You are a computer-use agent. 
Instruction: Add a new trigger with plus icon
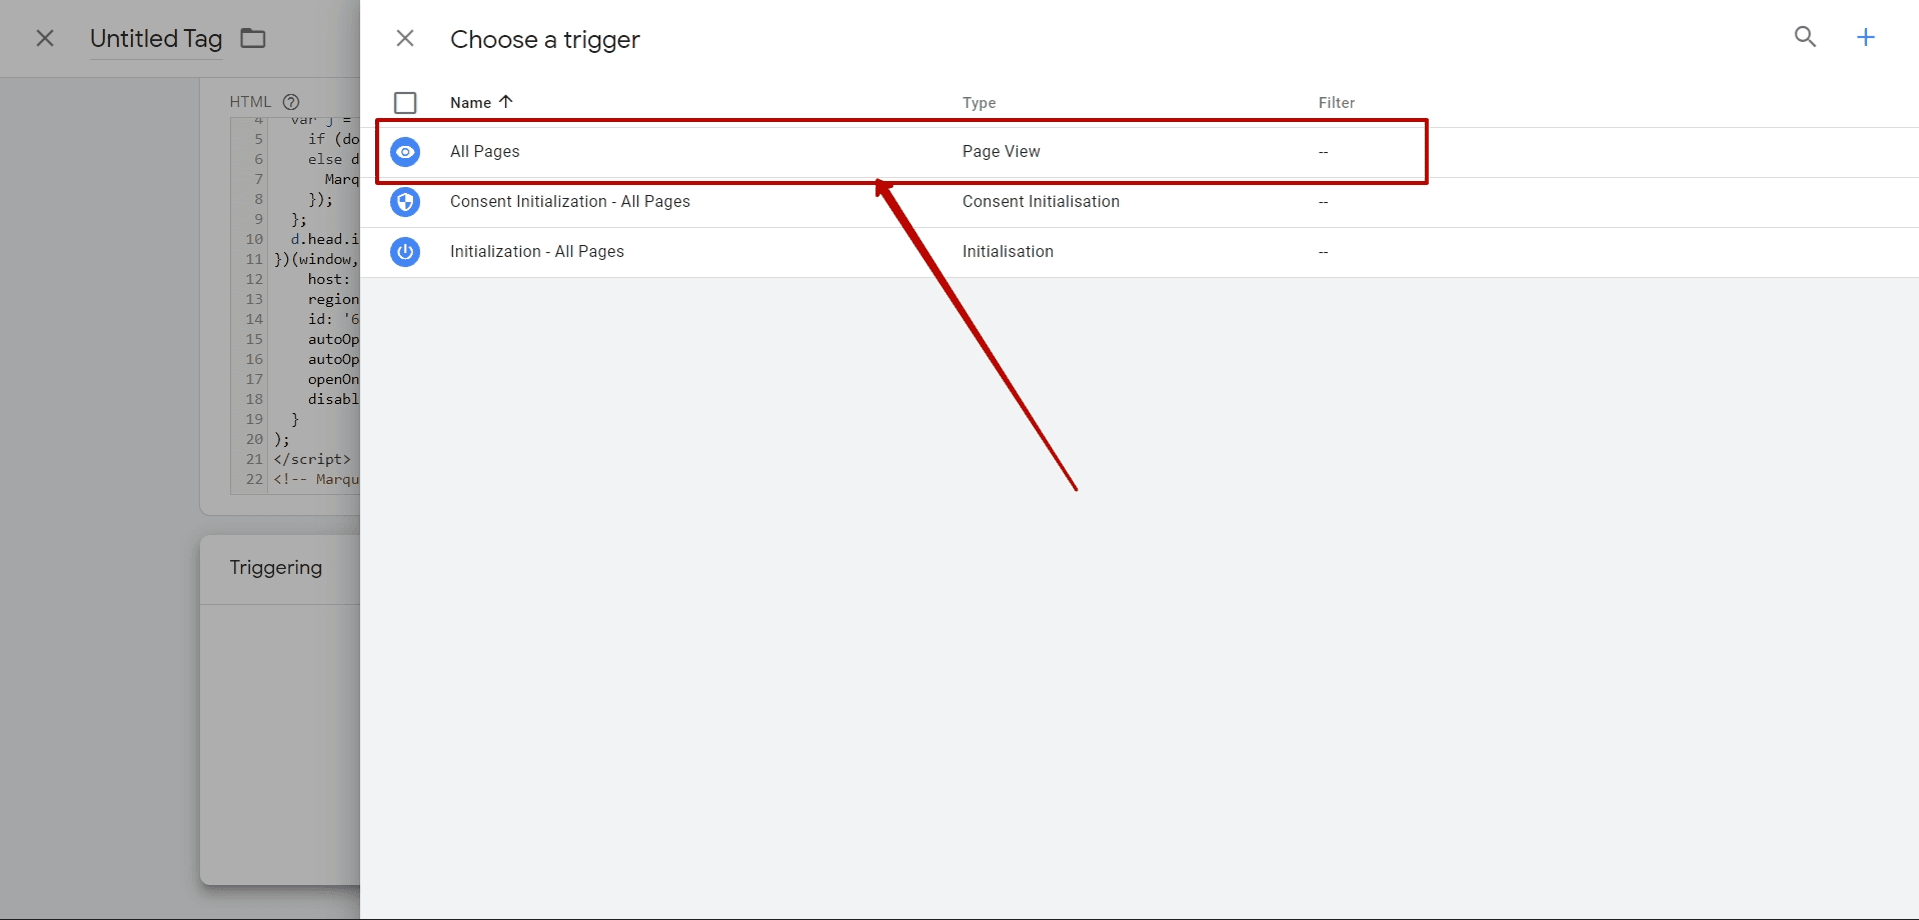[1866, 37]
